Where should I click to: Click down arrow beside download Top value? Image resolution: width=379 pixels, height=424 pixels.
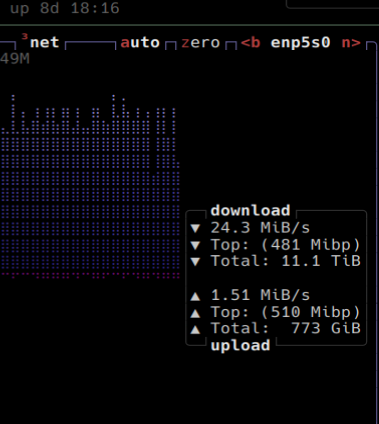point(195,245)
